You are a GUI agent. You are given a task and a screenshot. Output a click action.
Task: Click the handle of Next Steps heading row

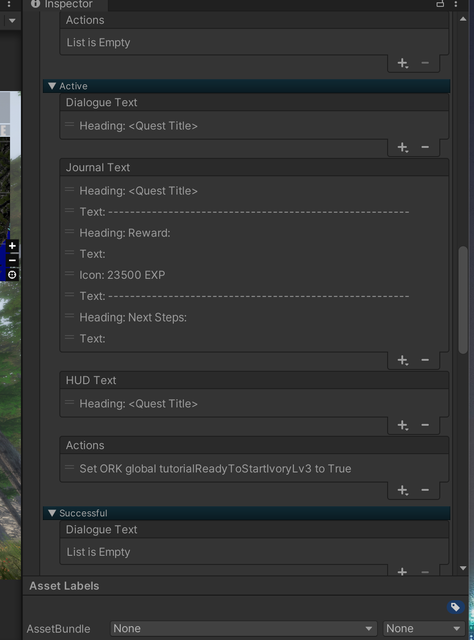click(x=69, y=316)
